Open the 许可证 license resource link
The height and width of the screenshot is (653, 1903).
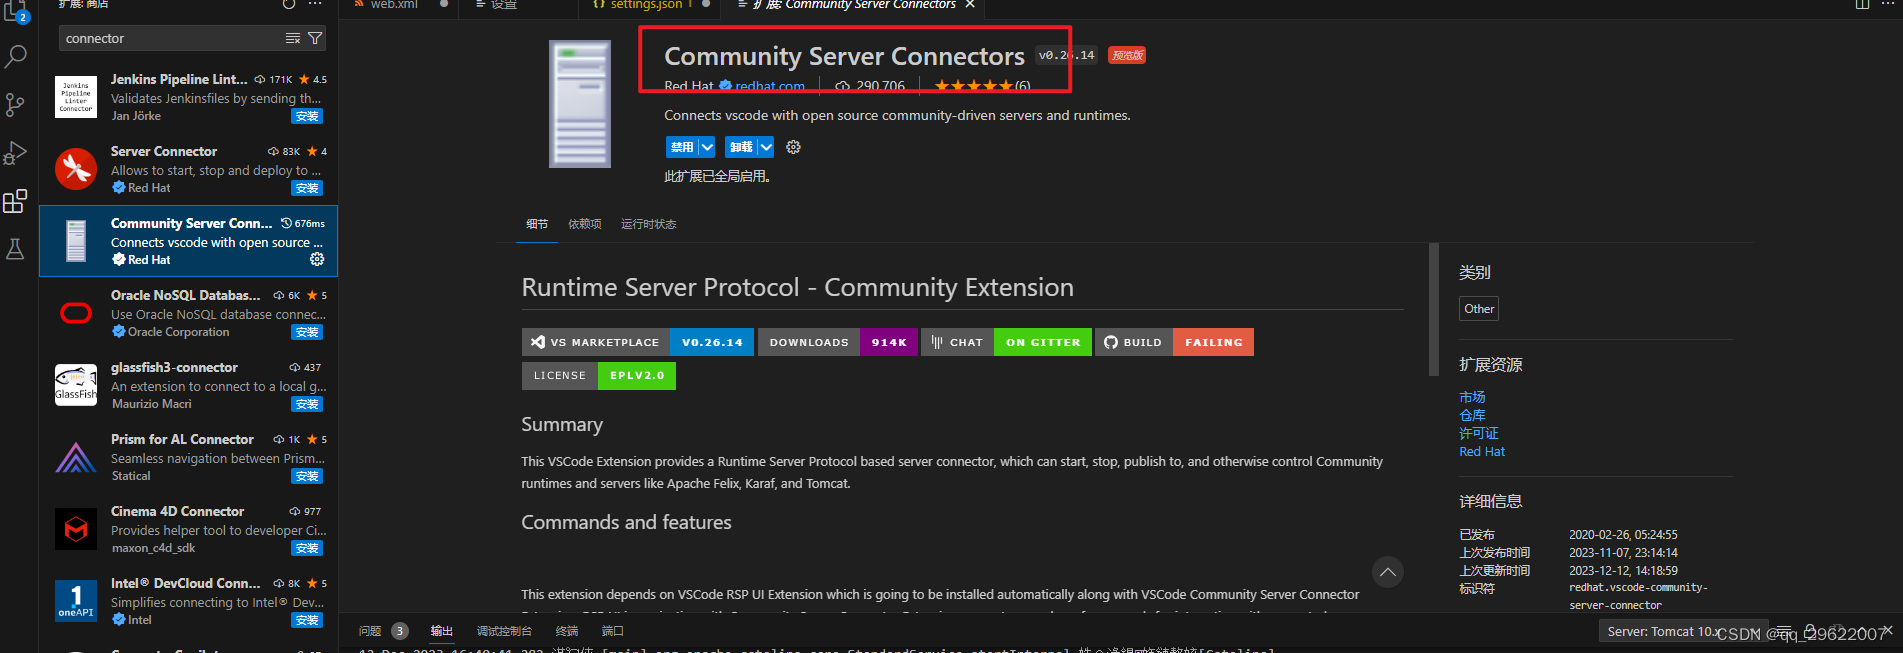click(1479, 433)
